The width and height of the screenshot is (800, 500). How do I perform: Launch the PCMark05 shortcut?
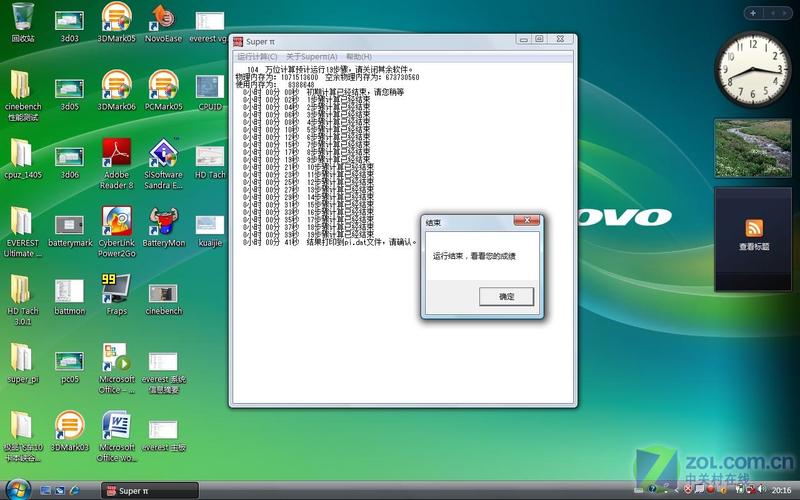pos(163,90)
